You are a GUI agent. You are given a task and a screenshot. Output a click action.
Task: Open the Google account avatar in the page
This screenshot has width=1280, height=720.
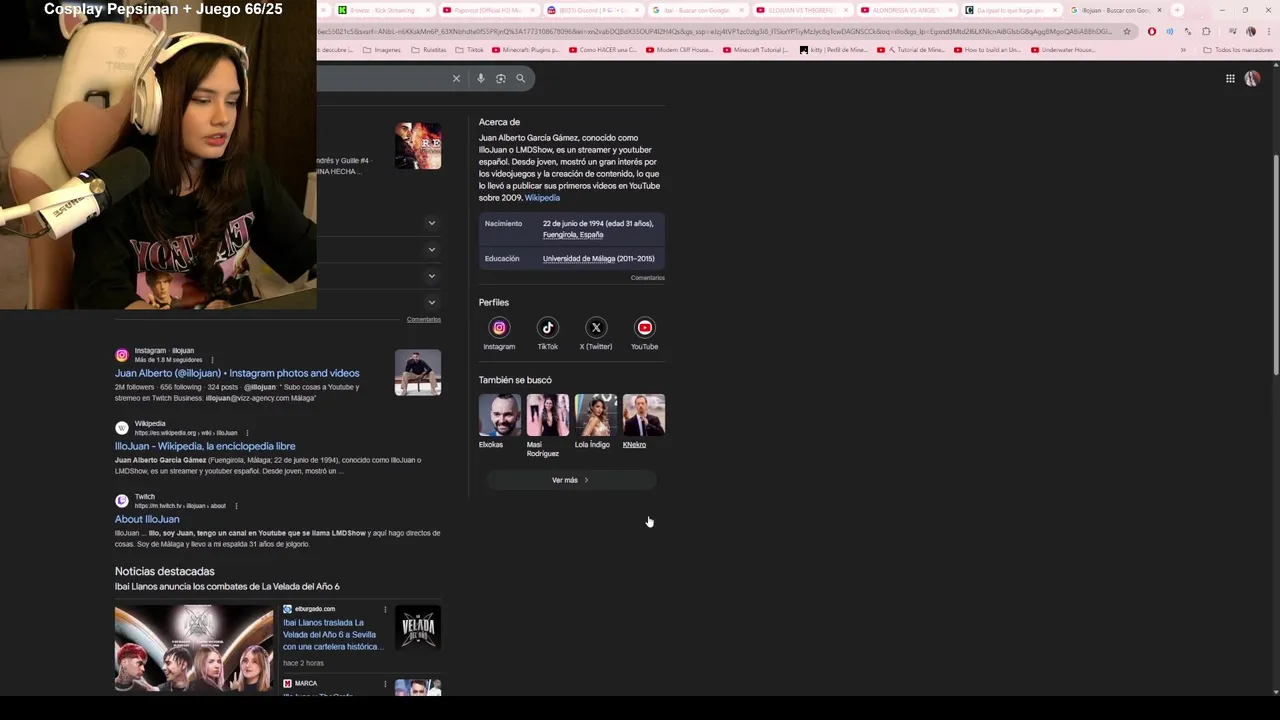tap(1252, 78)
